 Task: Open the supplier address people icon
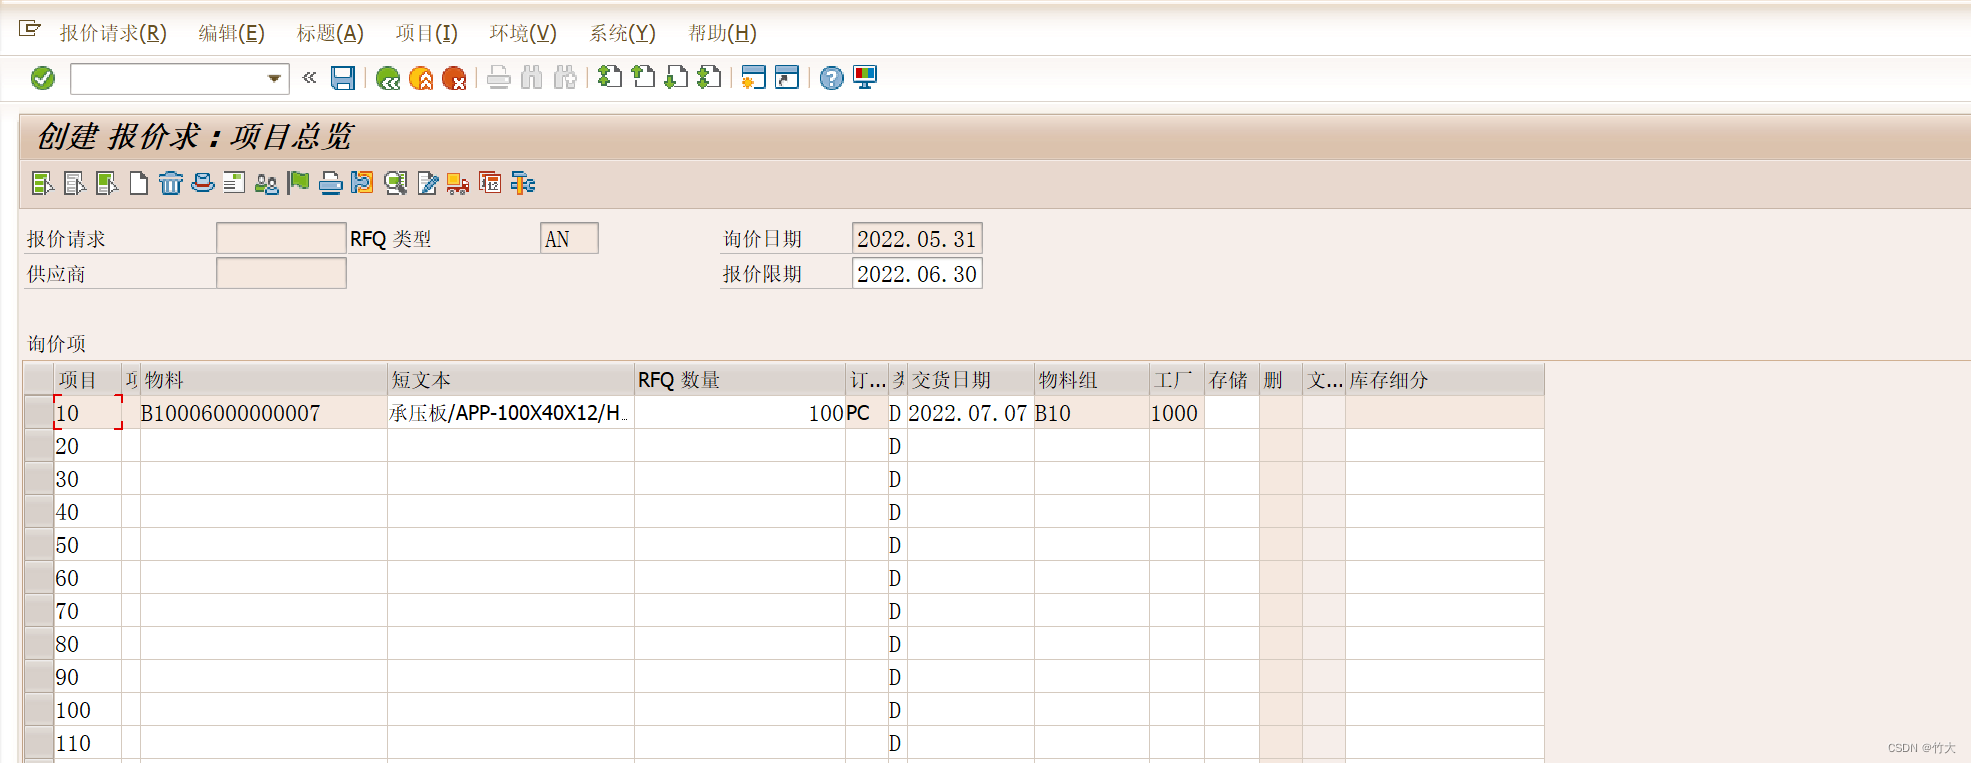click(267, 183)
